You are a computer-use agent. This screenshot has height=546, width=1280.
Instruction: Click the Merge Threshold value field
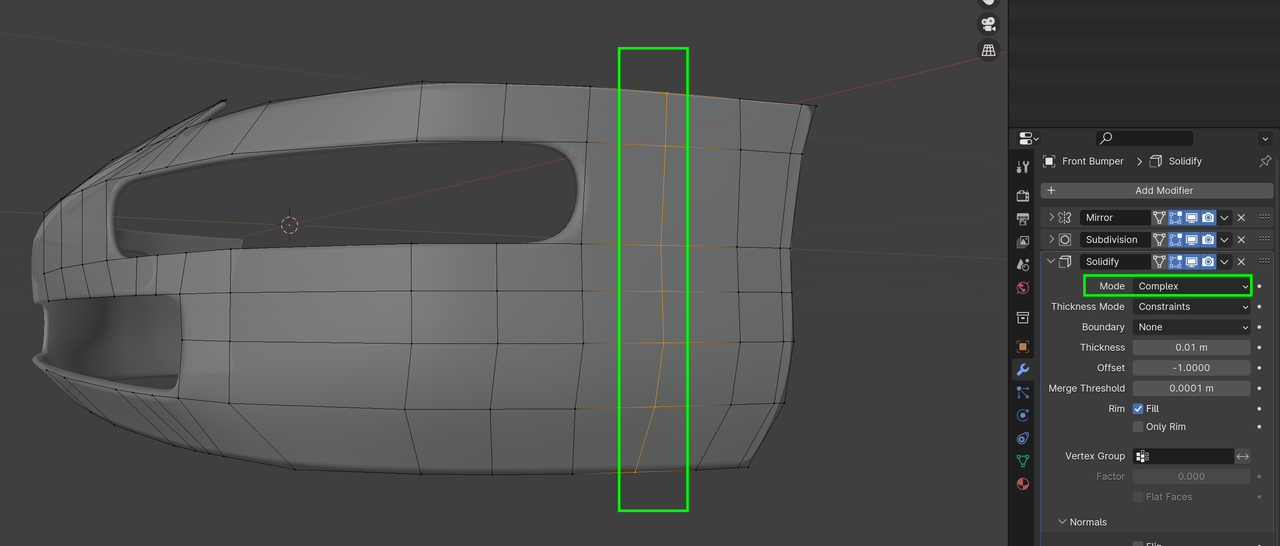[x=1191, y=388]
